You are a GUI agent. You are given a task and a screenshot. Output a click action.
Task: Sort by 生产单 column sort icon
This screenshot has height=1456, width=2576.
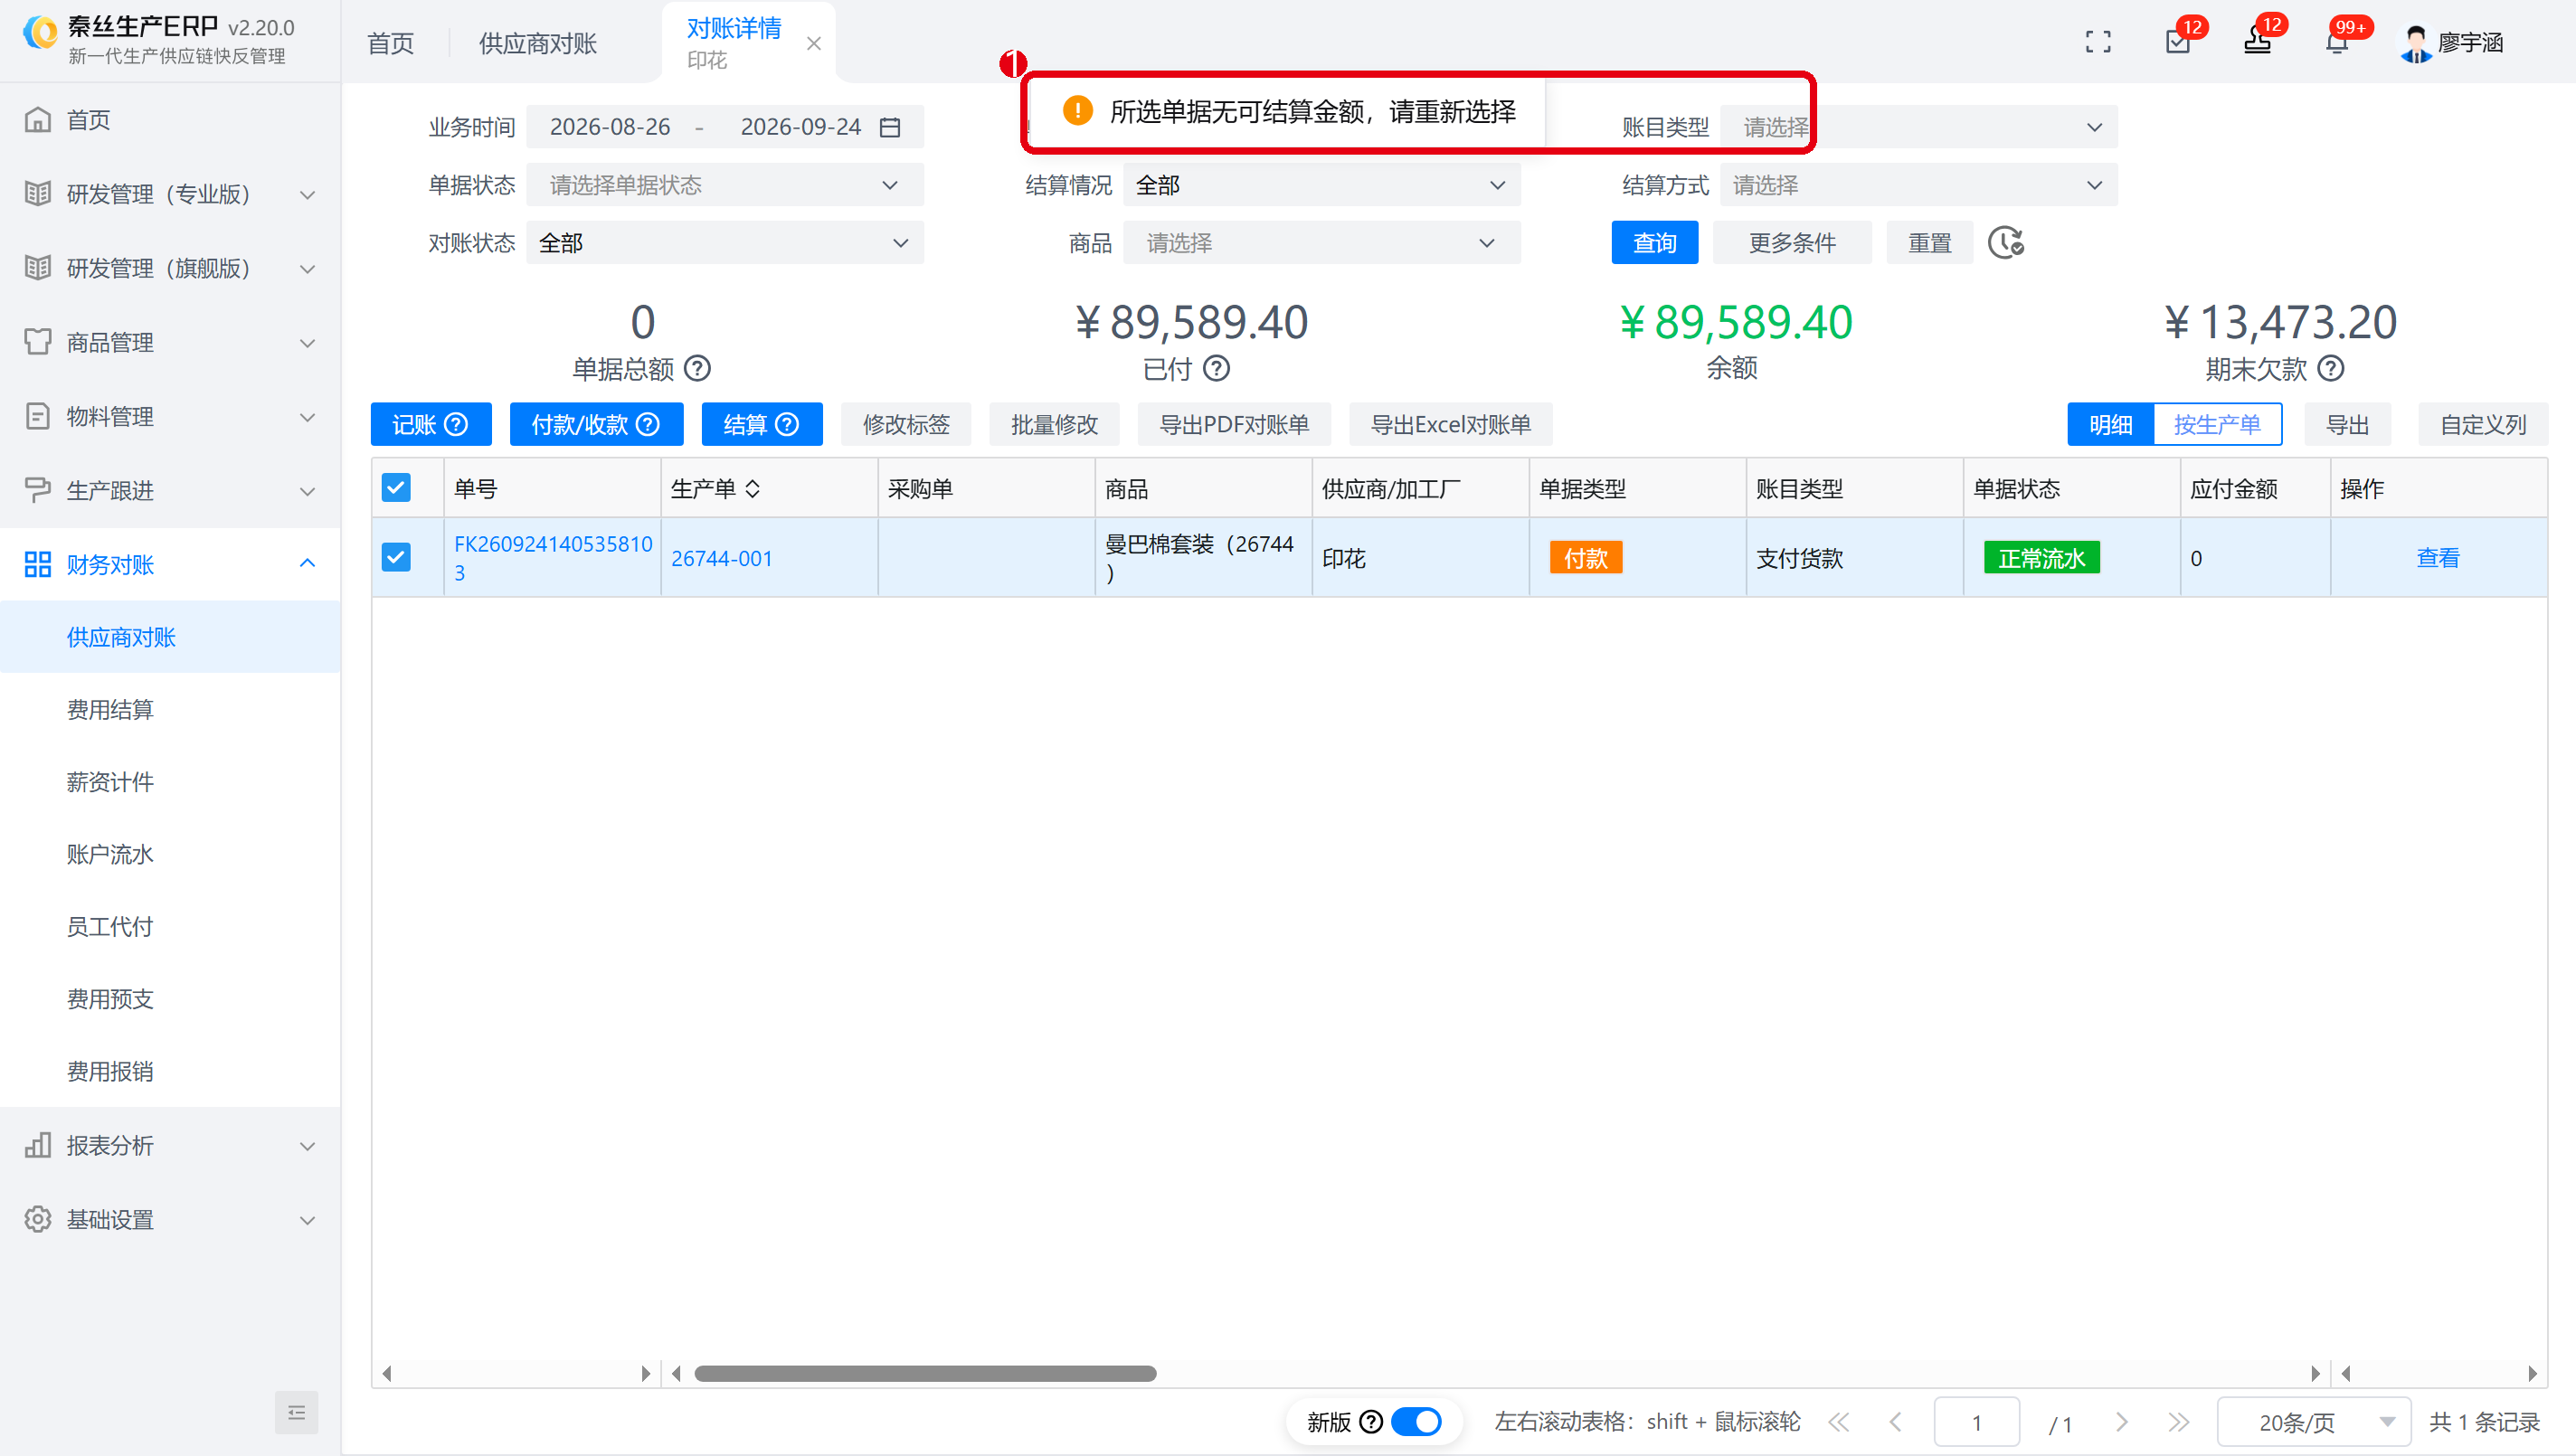pos(753,488)
